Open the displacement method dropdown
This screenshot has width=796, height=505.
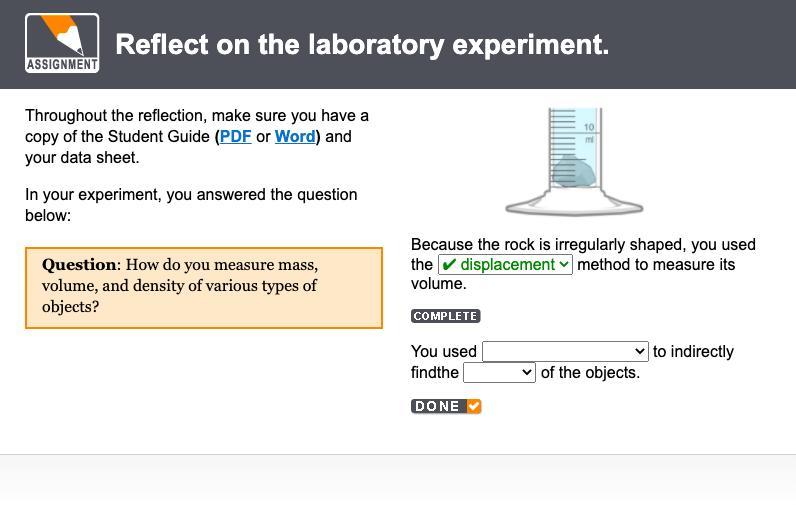click(x=505, y=265)
